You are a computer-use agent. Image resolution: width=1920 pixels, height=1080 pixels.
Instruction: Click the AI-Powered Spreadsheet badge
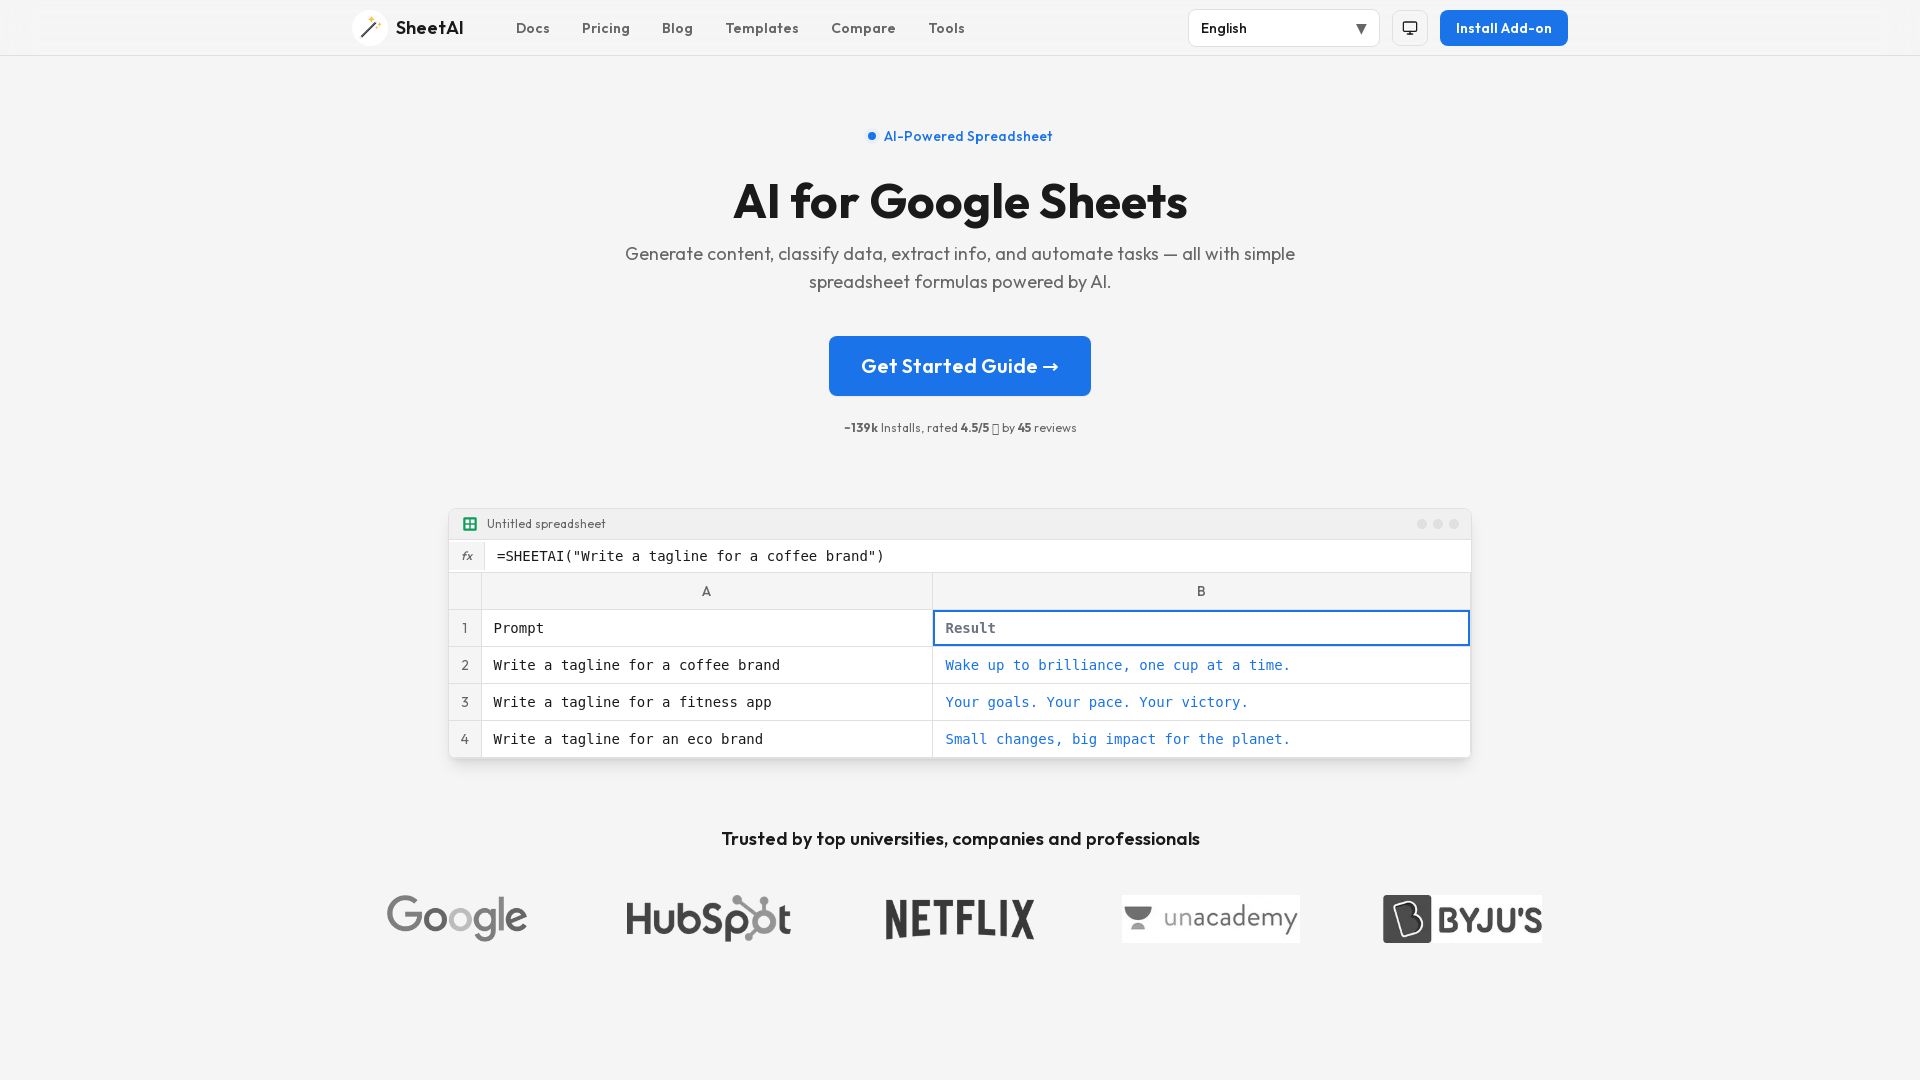pos(960,136)
